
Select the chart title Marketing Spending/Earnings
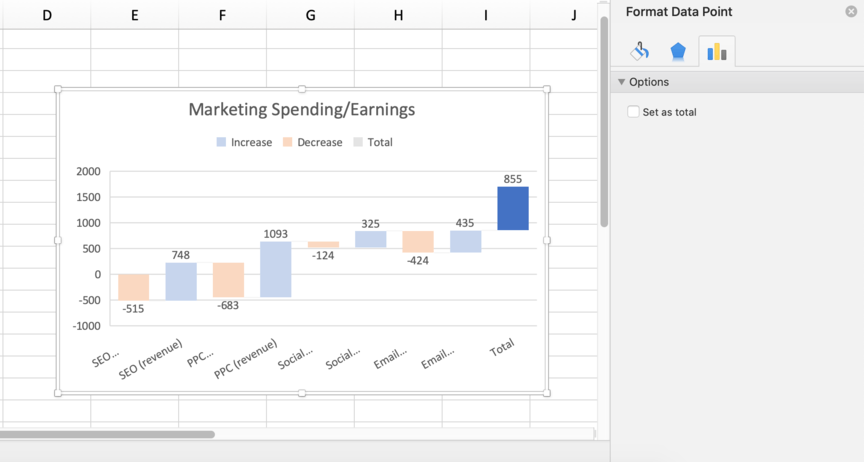pos(301,109)
